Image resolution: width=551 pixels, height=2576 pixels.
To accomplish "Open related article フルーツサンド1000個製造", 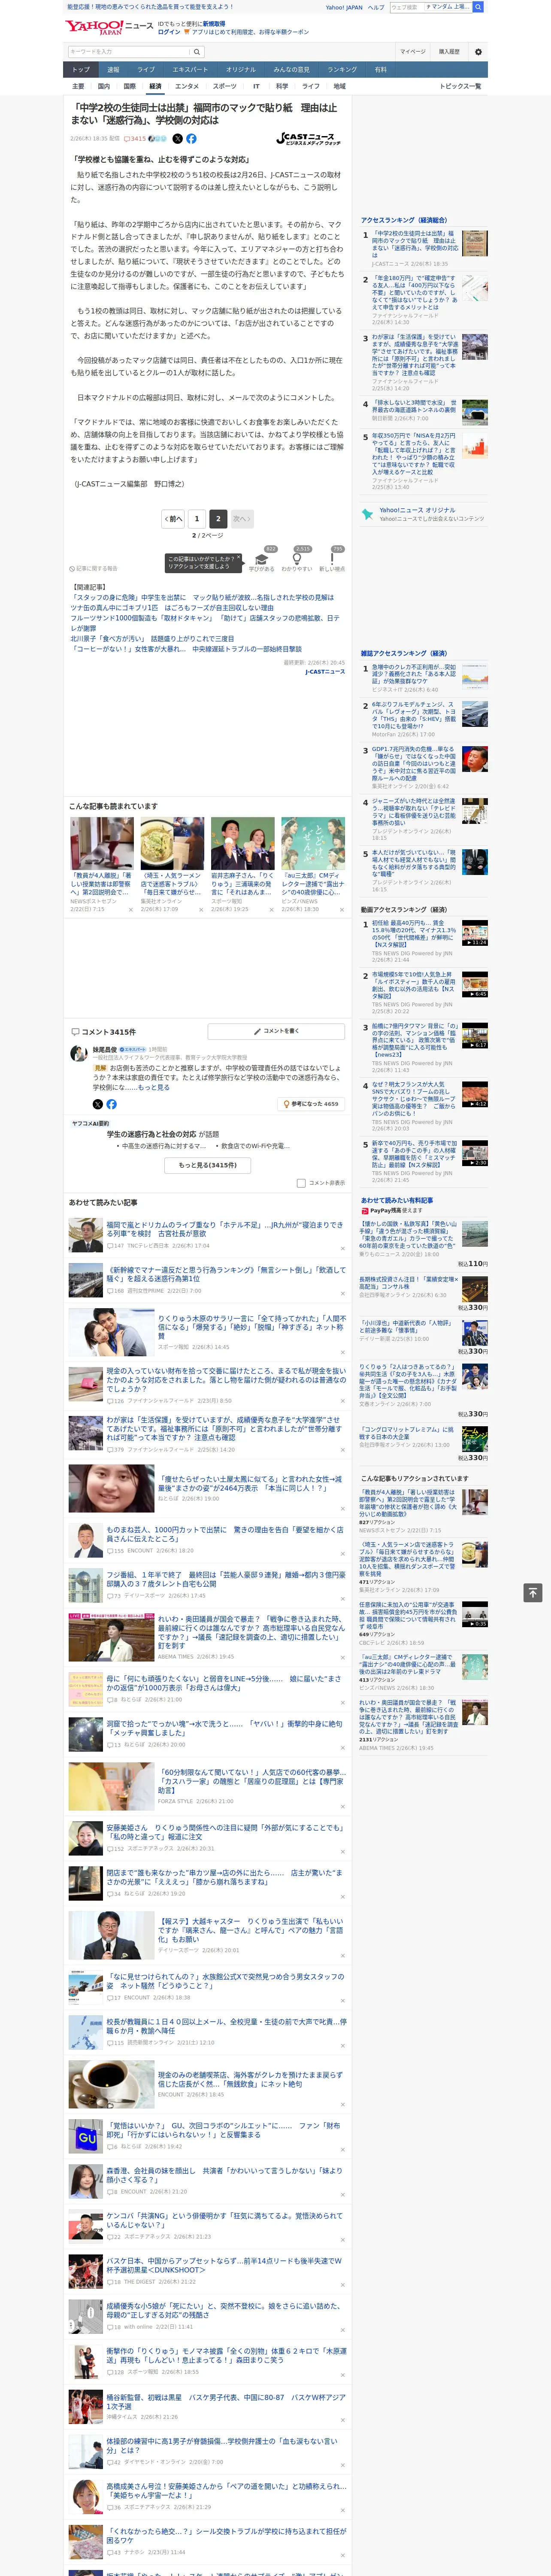I will [205, 623].
